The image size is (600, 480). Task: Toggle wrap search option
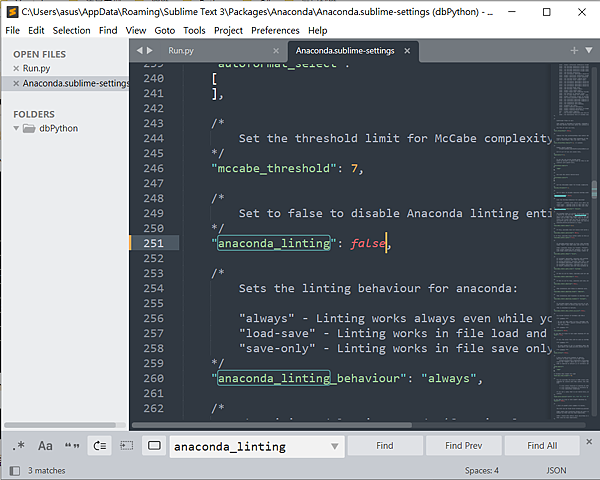[100, 446]
